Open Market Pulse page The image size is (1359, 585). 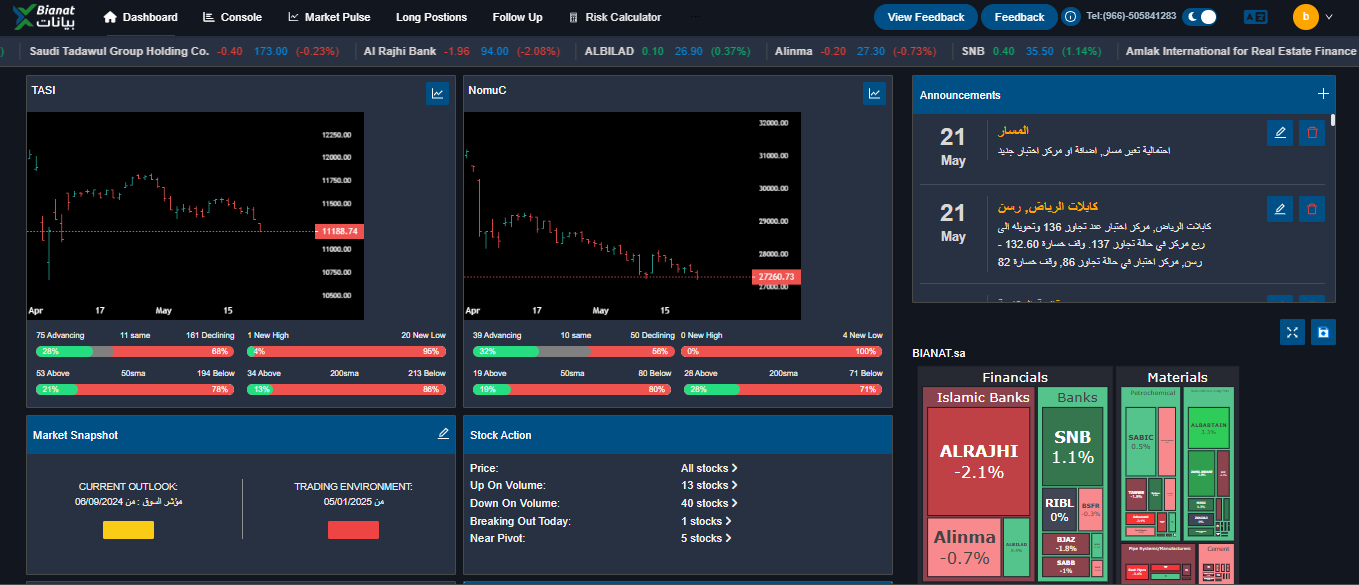329,17
